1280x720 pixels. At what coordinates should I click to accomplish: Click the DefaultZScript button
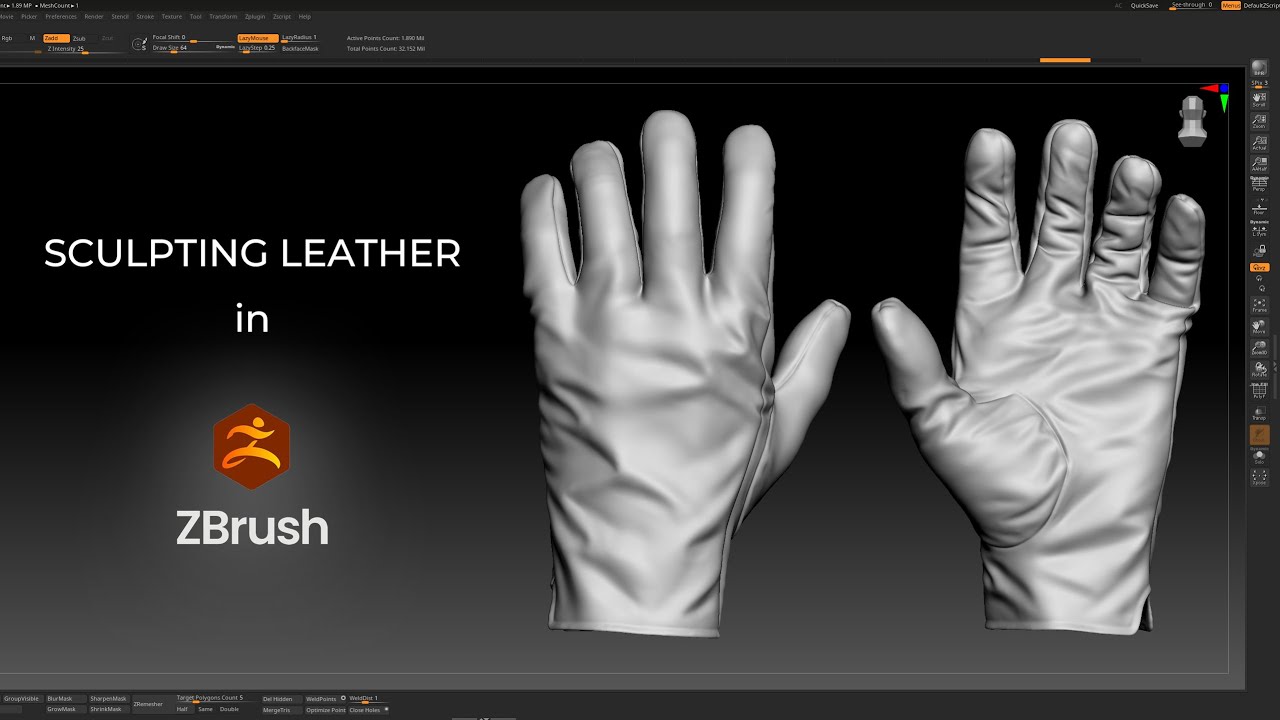click(1262, 5)
